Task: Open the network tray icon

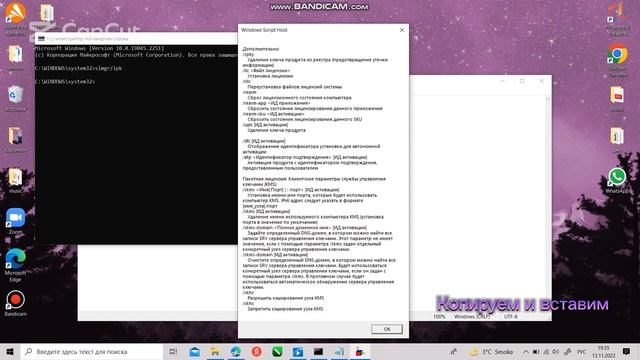Action: 546,351
